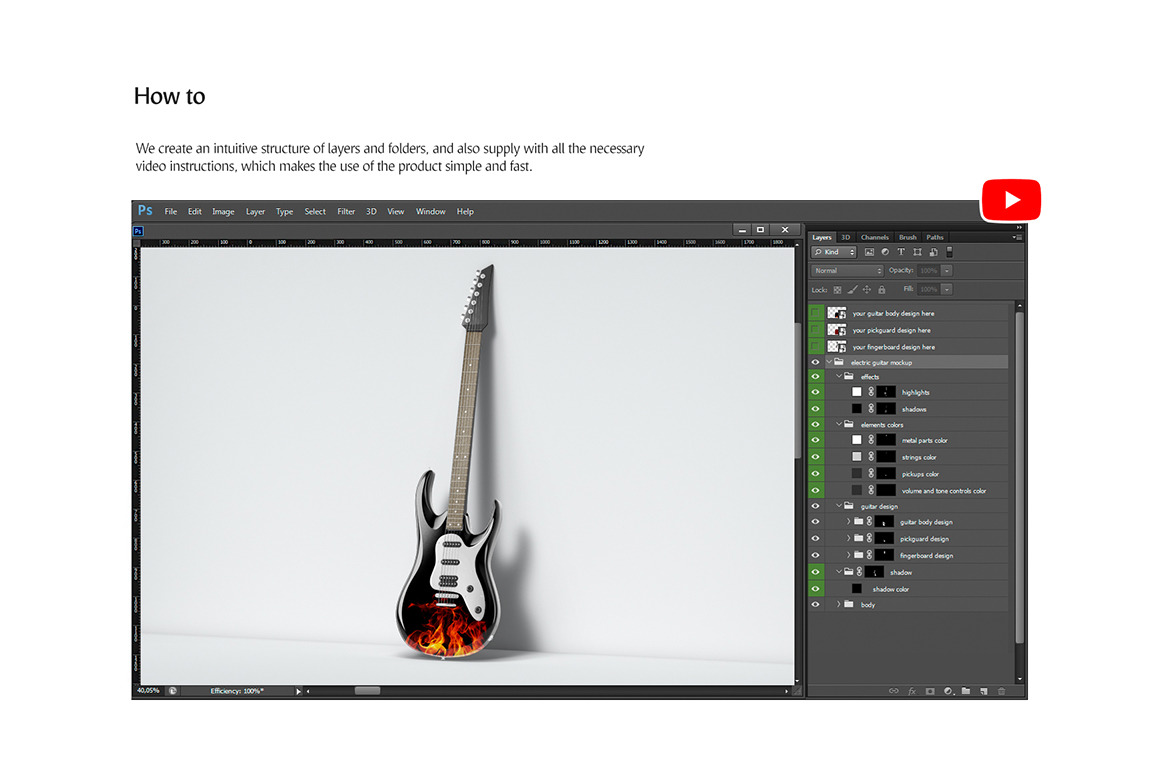This screenshot has width=1160, height=774.
Task: Click the Add layer style fx icon
Action: tap(912, 691)
